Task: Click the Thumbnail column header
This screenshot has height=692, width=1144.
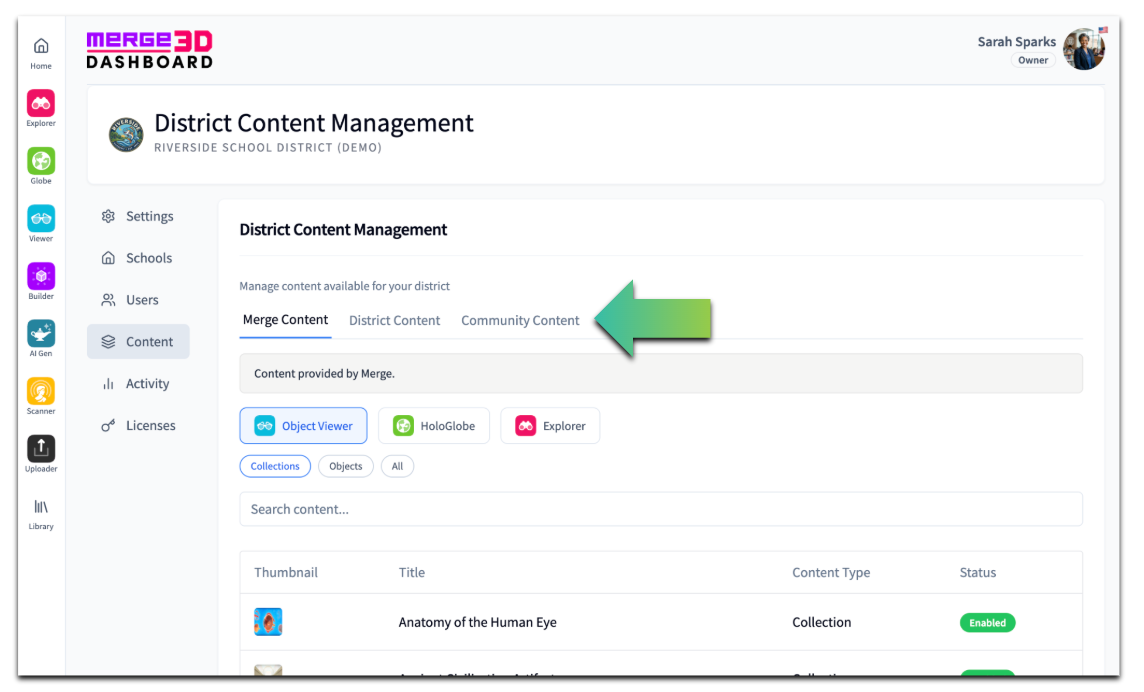Action: 286,572
